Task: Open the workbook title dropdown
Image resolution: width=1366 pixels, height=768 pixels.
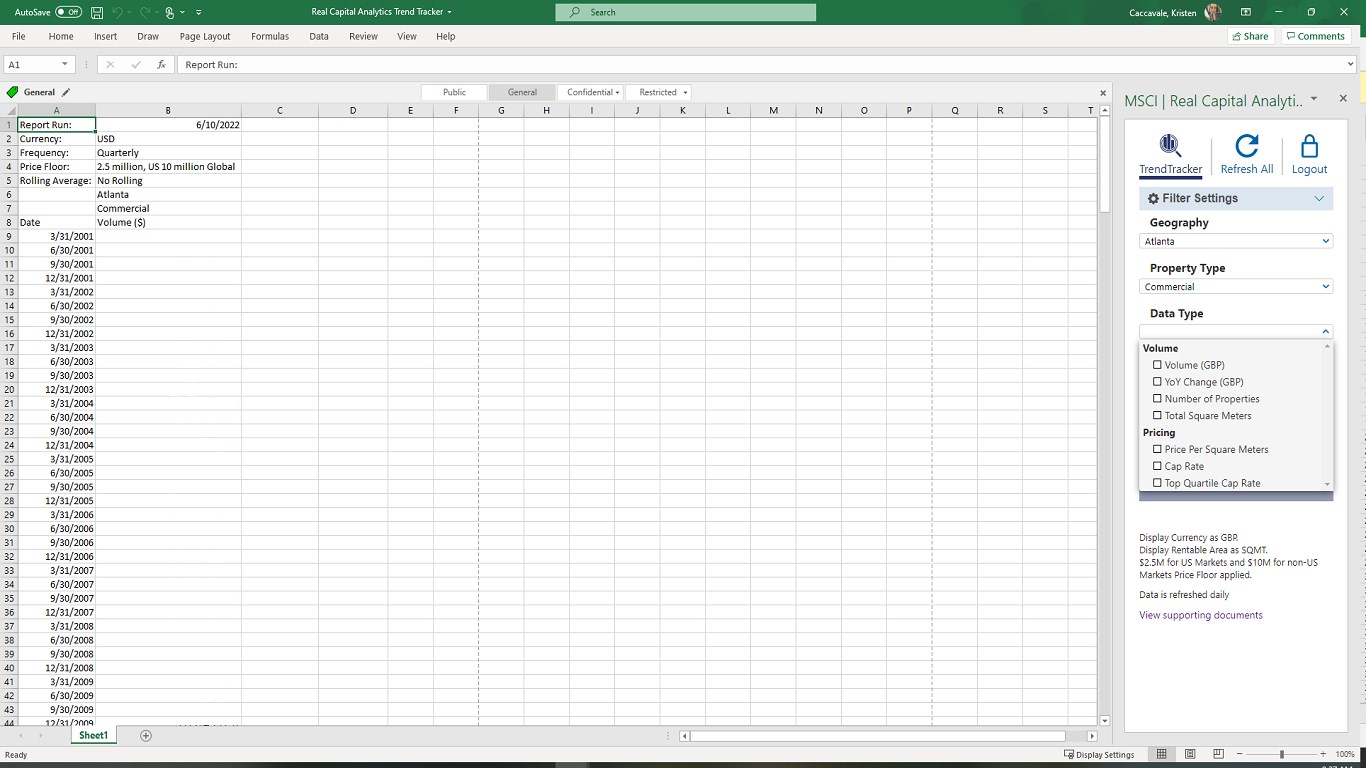Action: point(449,12)
